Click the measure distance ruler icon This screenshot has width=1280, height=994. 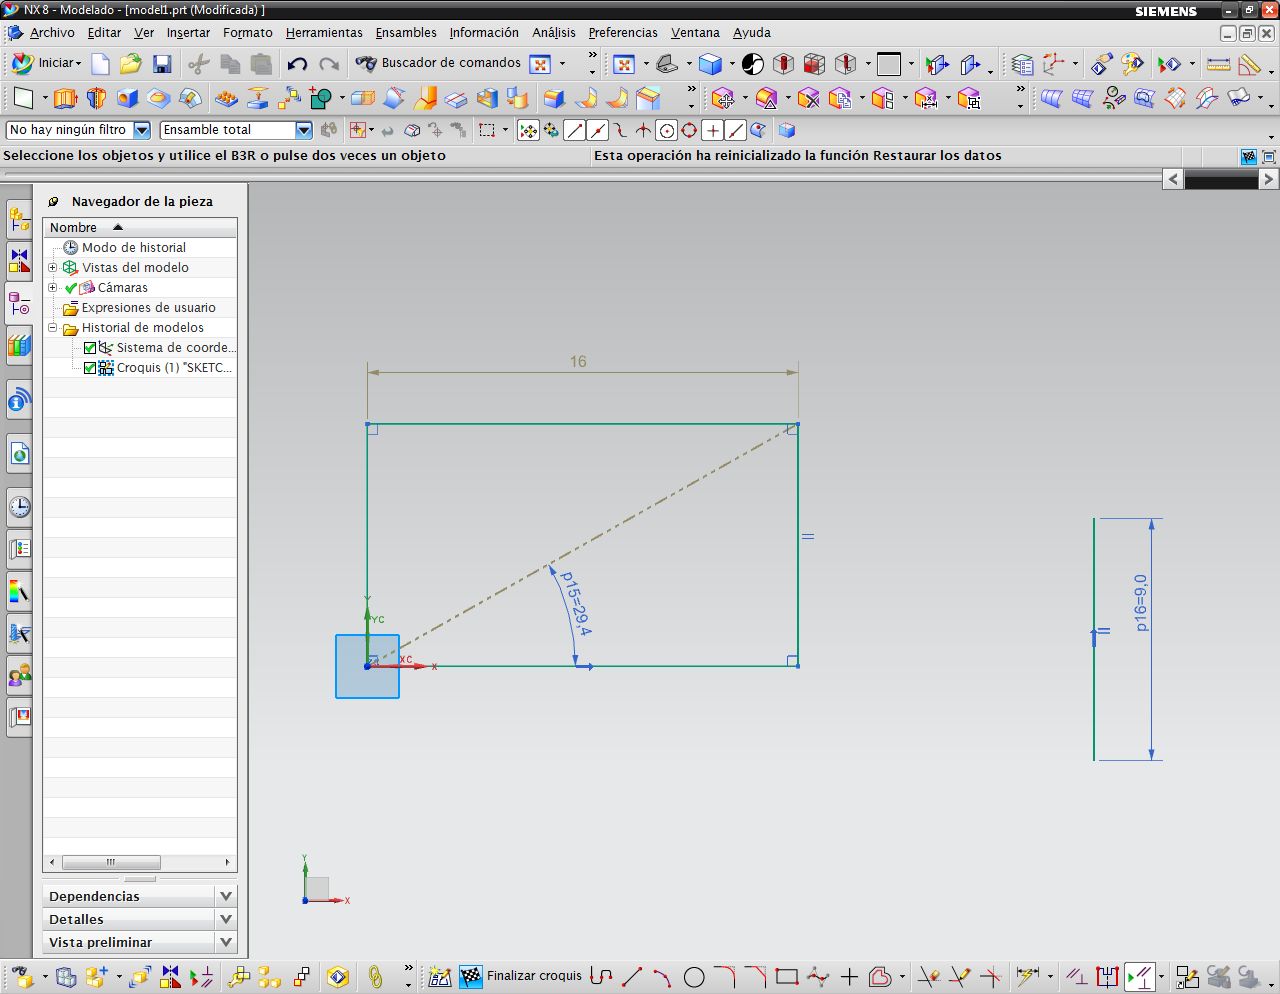coord(1219,64)
